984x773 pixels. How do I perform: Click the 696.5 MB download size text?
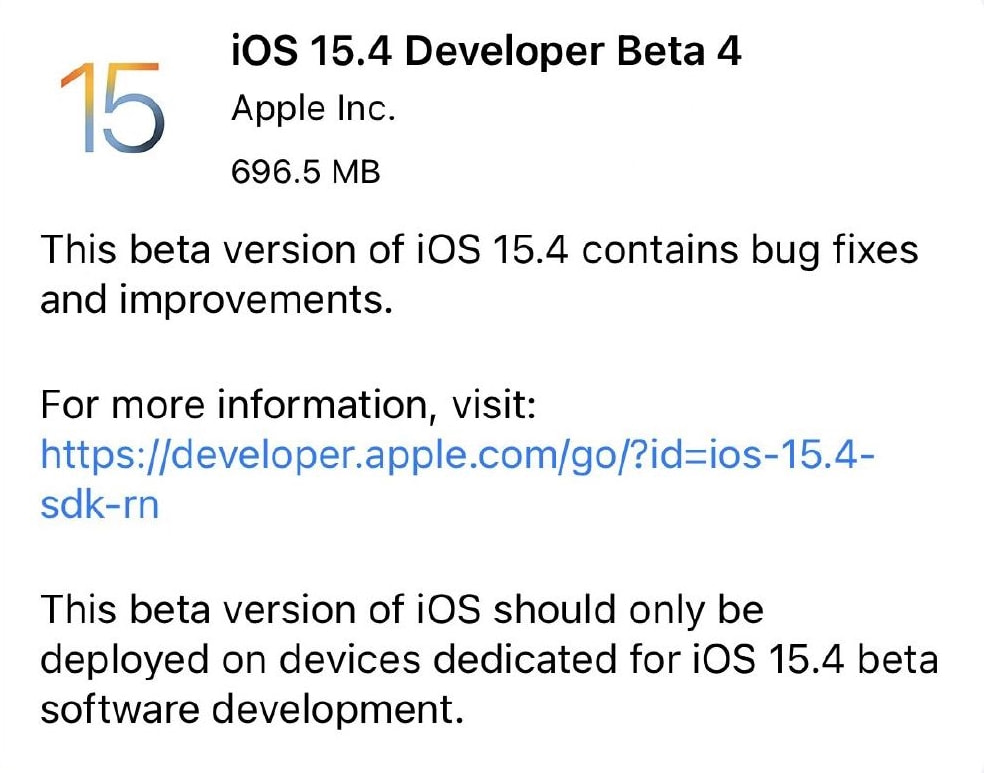306,171
